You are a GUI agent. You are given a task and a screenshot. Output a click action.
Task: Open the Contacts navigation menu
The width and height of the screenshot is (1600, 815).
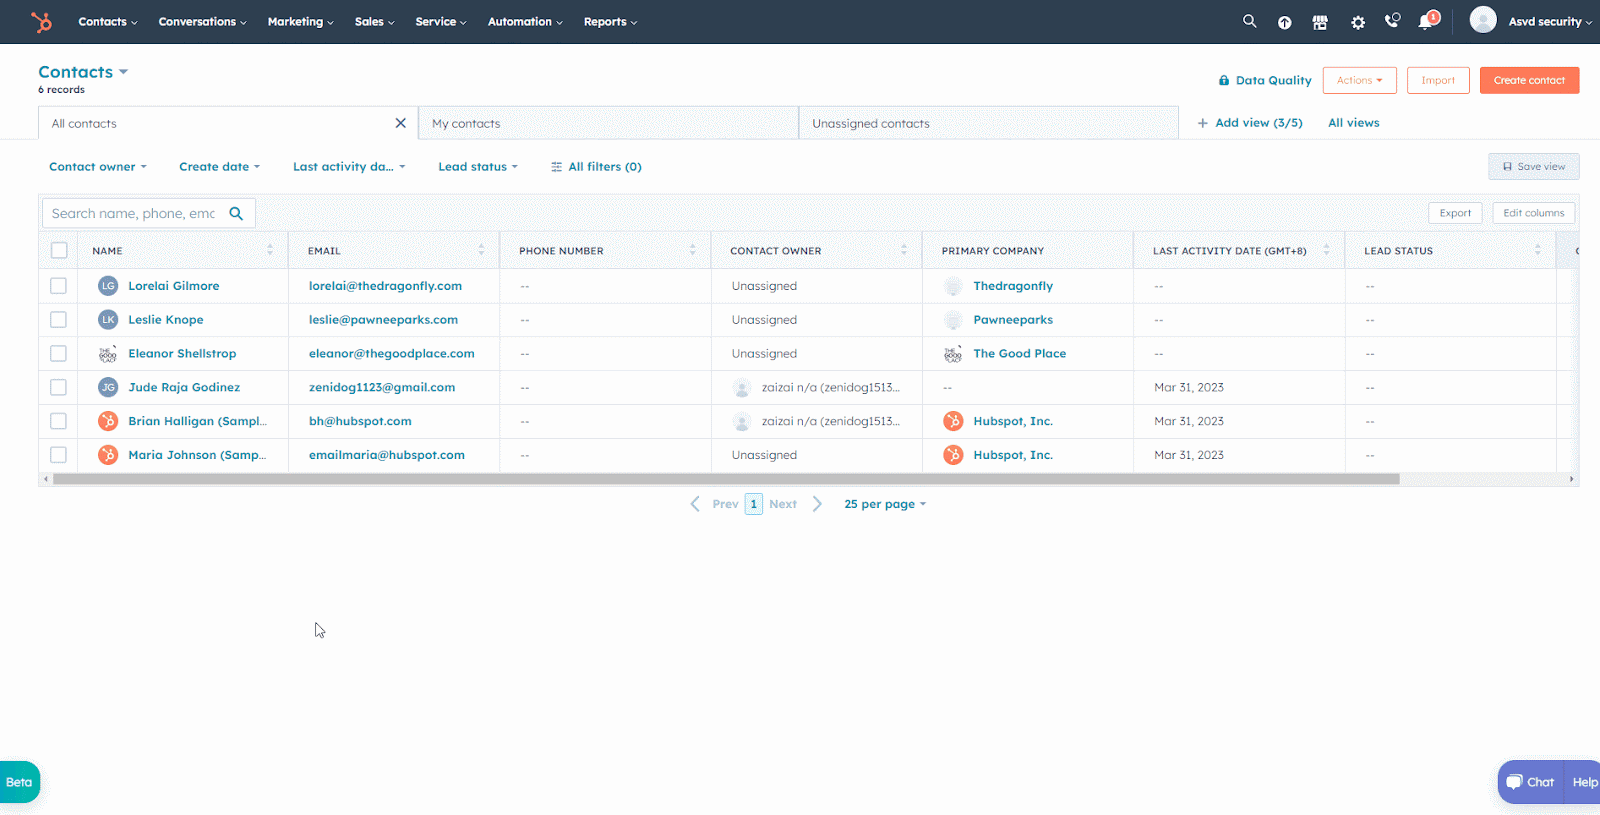point(108,22)
